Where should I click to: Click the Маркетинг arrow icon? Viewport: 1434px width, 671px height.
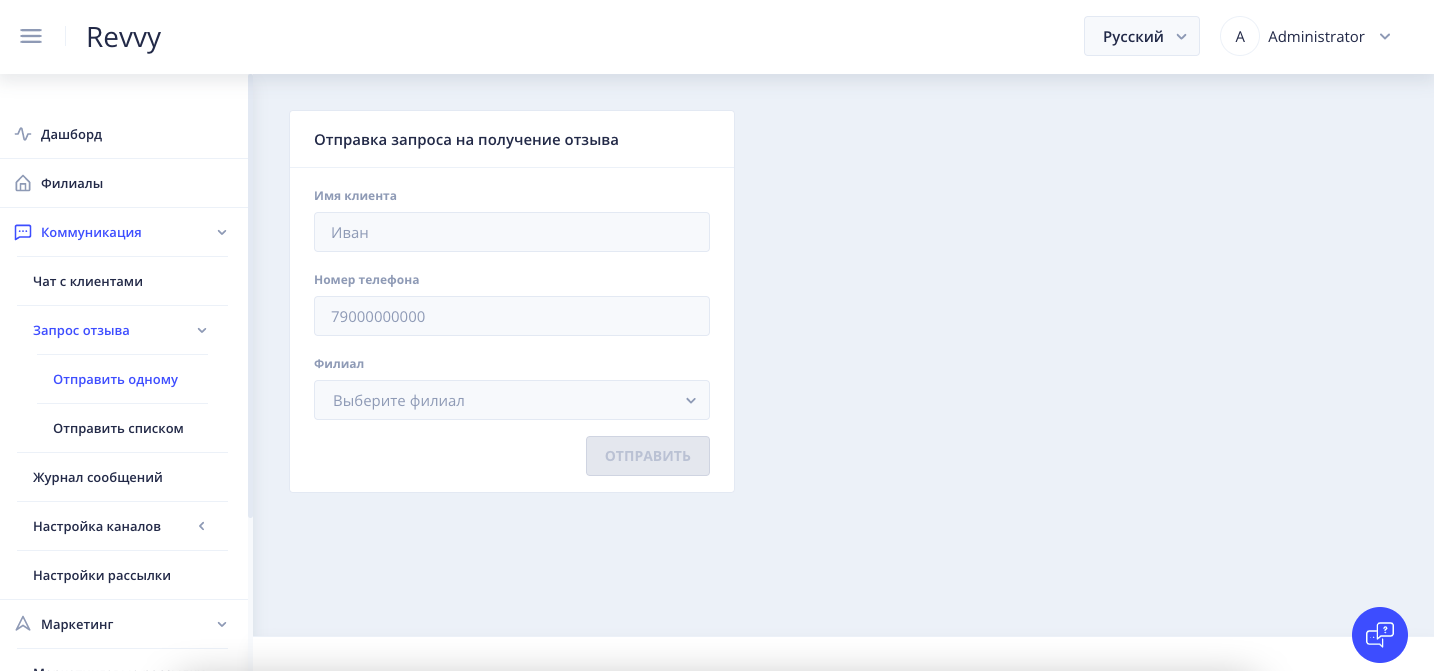point(23,624)
